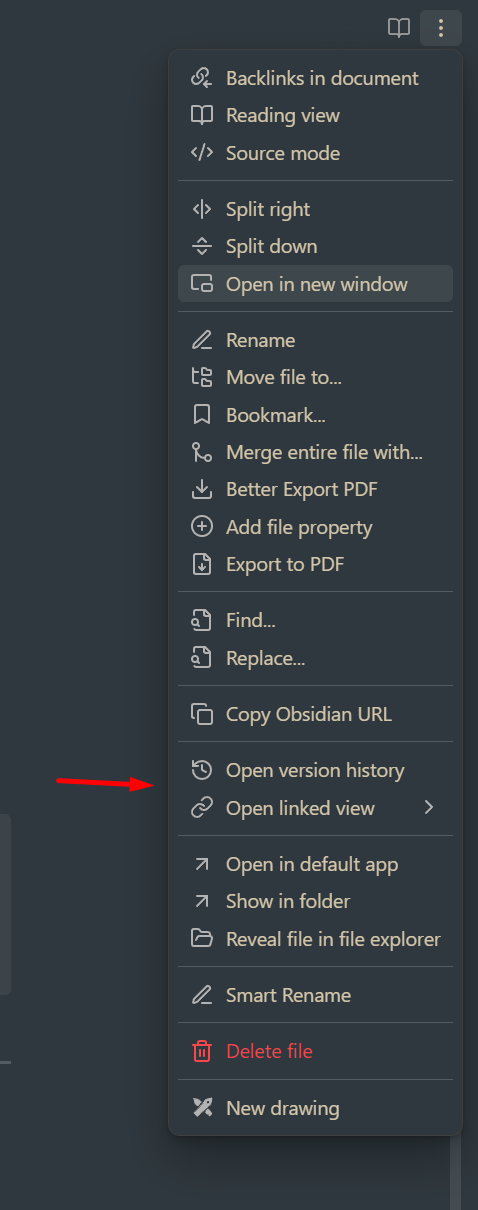This screenshot has width=478, height=1210.
Task: Choose Reveal file in file explorer
Action: pos(315,939)
